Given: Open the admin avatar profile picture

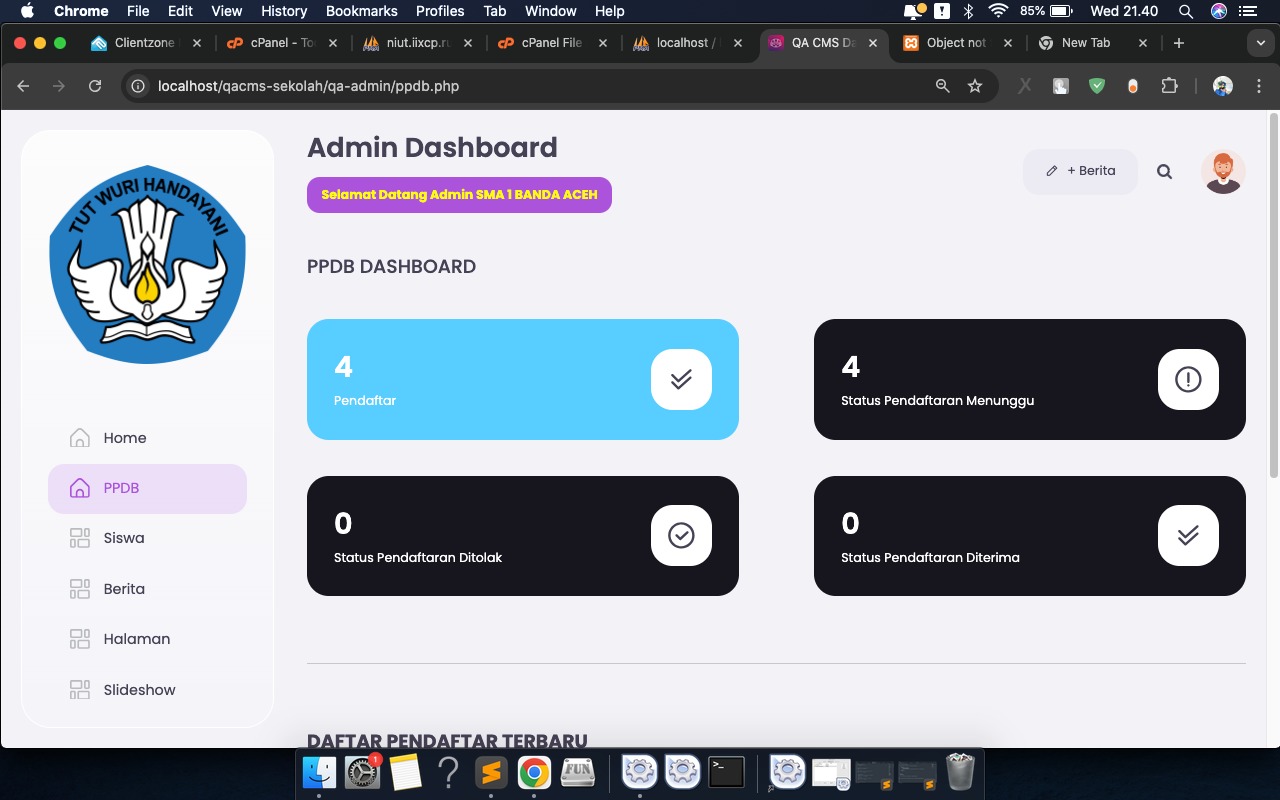Looking at the screenshot, I should click(1222, 171).
